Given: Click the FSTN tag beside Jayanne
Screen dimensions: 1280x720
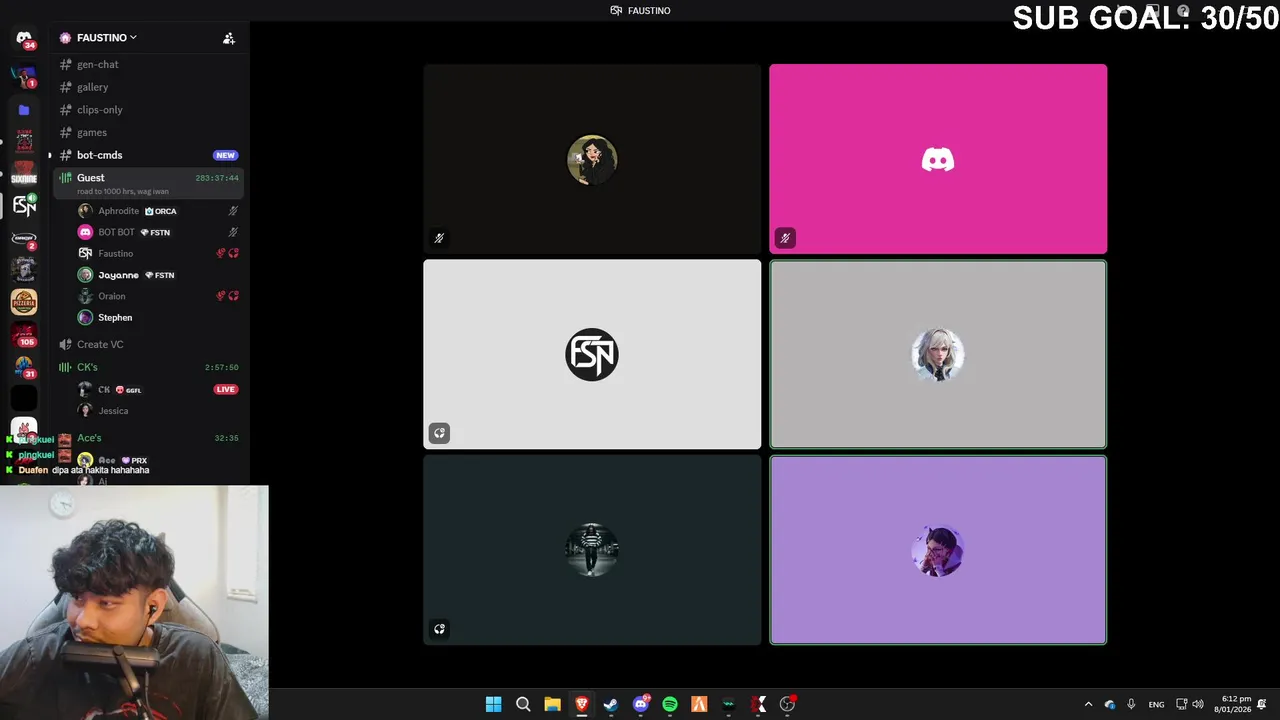Looking at the screenshot, I should (x=160, y=275).
